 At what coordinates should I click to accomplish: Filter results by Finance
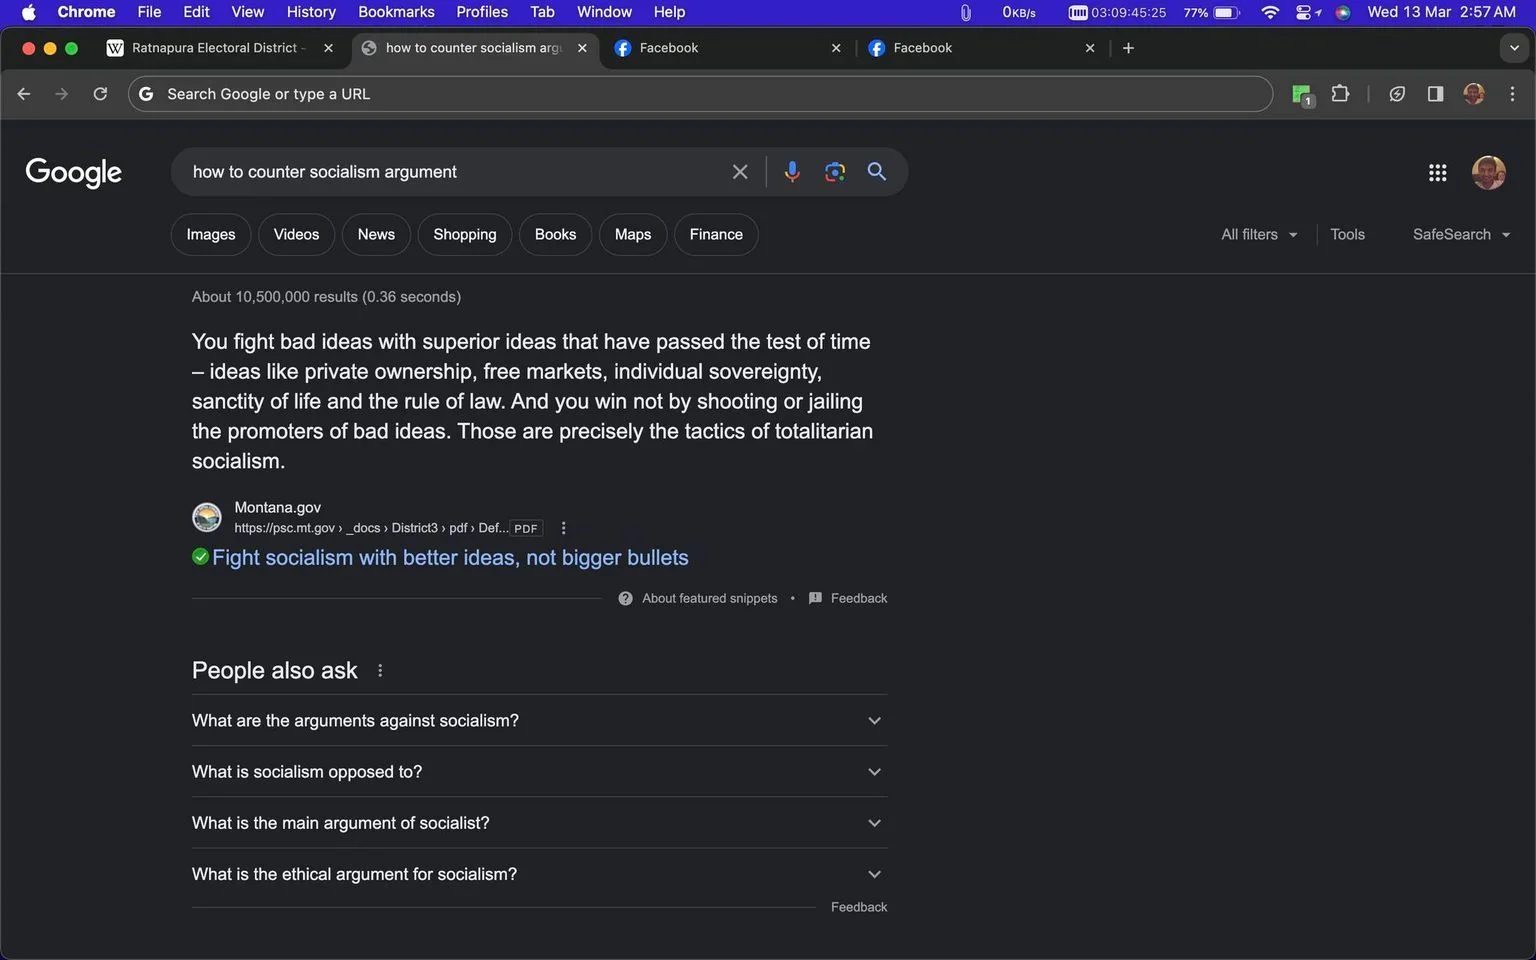click(x=716, y=234)
